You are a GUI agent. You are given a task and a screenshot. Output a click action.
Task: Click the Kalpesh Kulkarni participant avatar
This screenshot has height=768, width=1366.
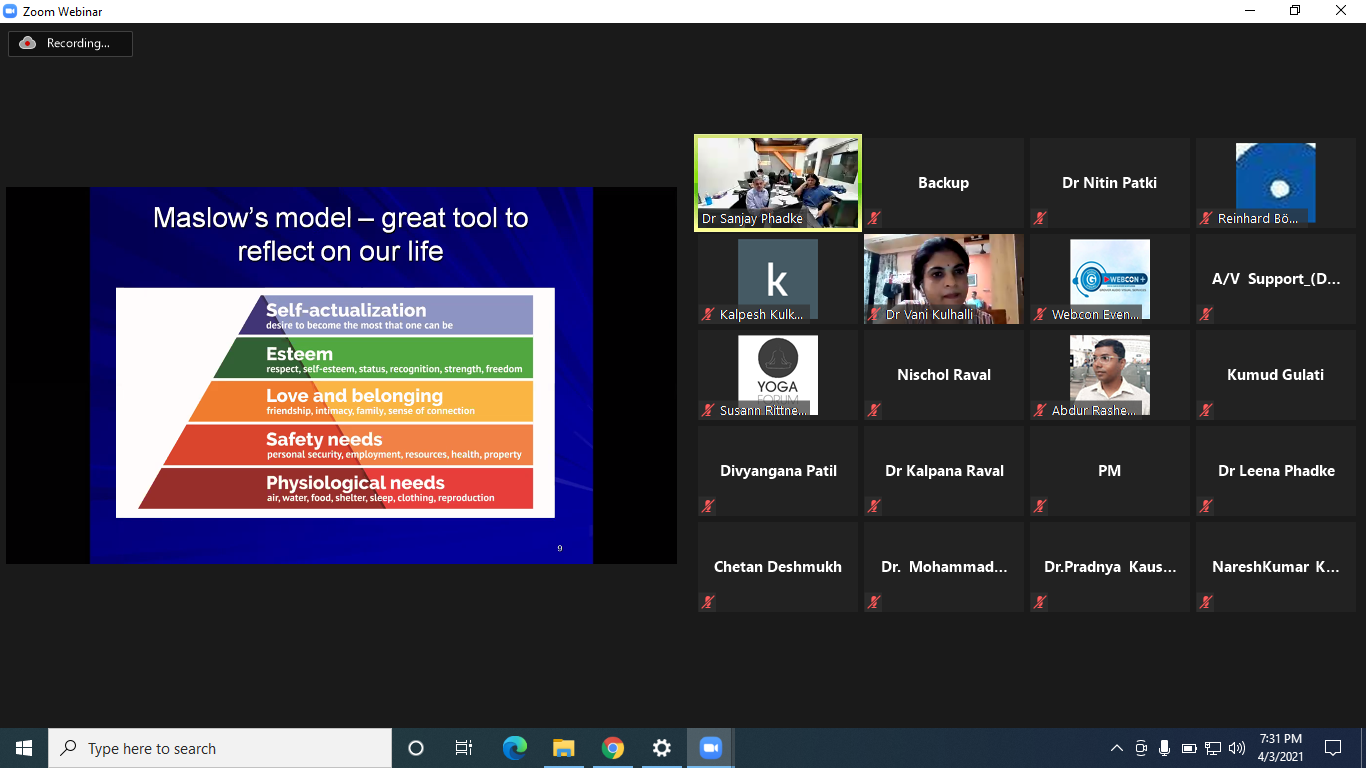[778, 279]
